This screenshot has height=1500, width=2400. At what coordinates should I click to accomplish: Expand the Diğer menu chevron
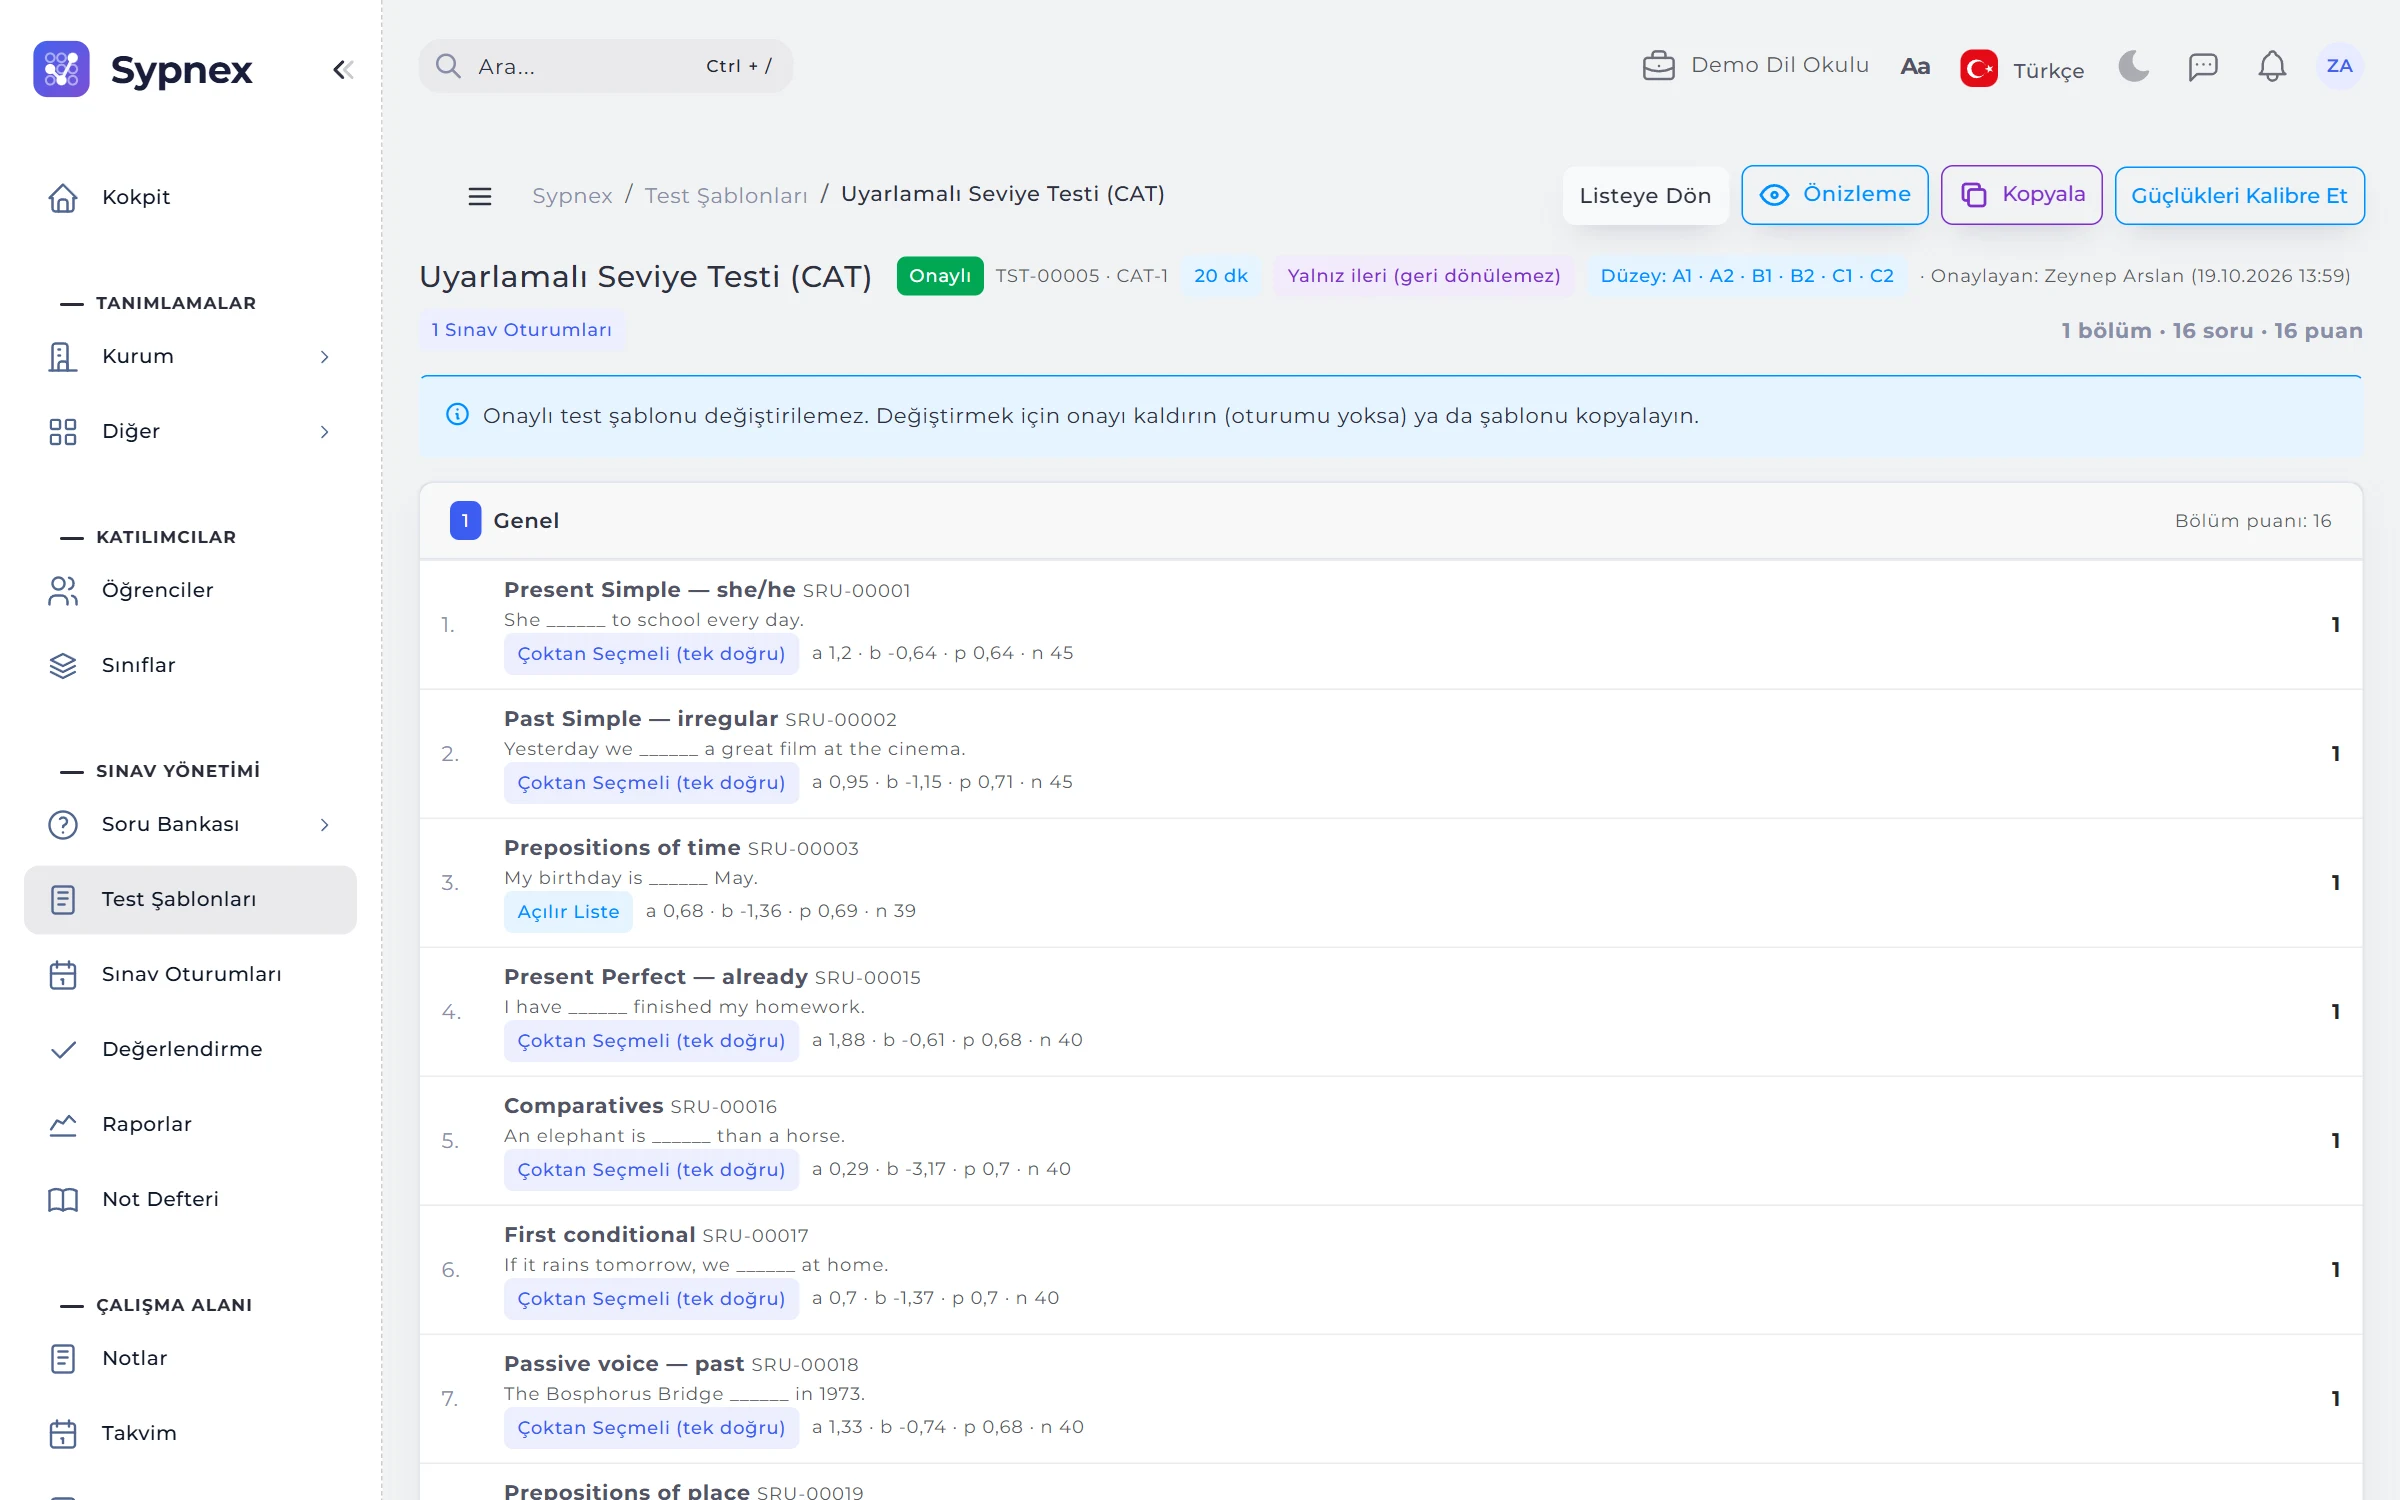tap(324, 432)
